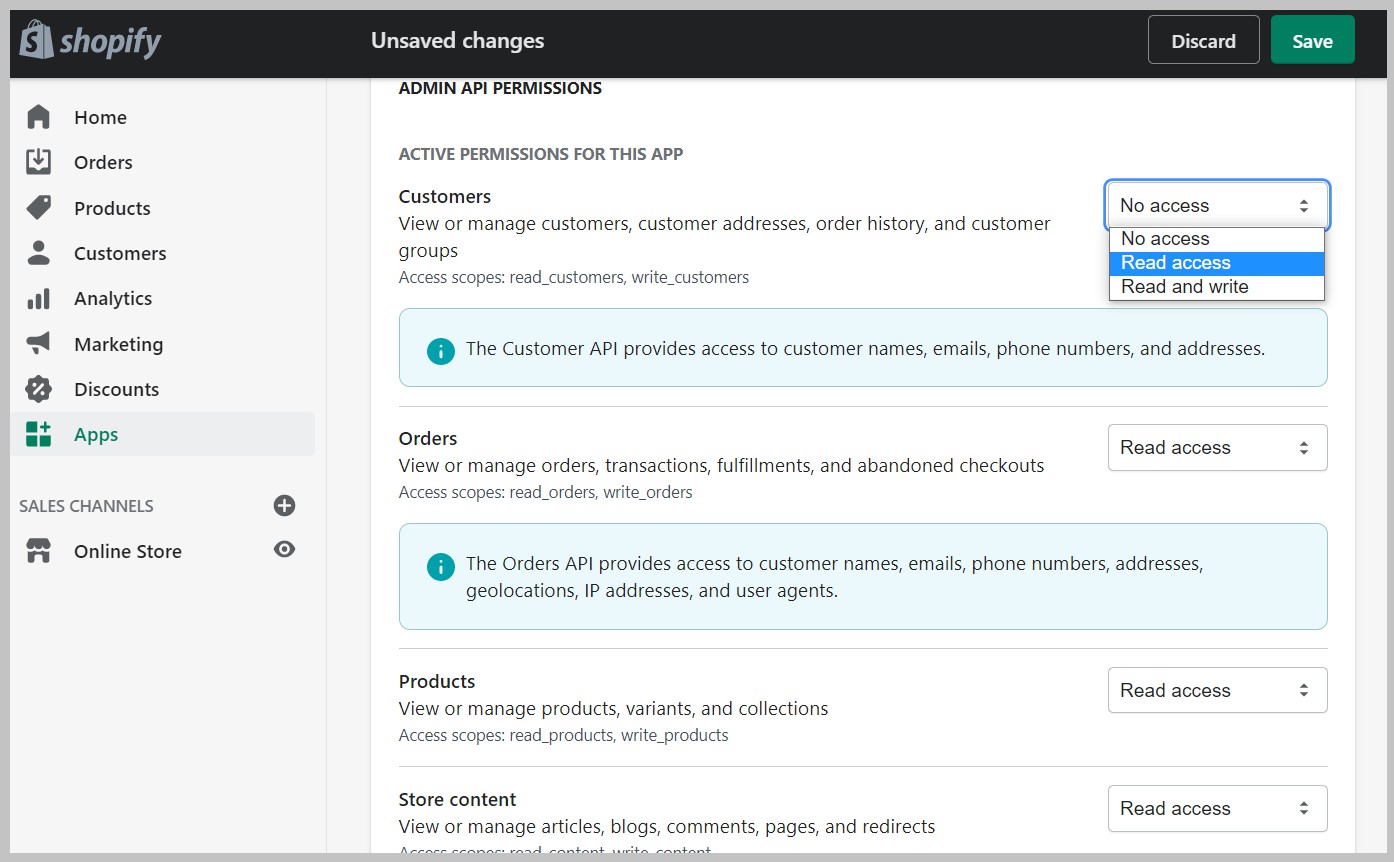Click the Customers person icon
1394x862 pixels.
(x=38, y=253)
